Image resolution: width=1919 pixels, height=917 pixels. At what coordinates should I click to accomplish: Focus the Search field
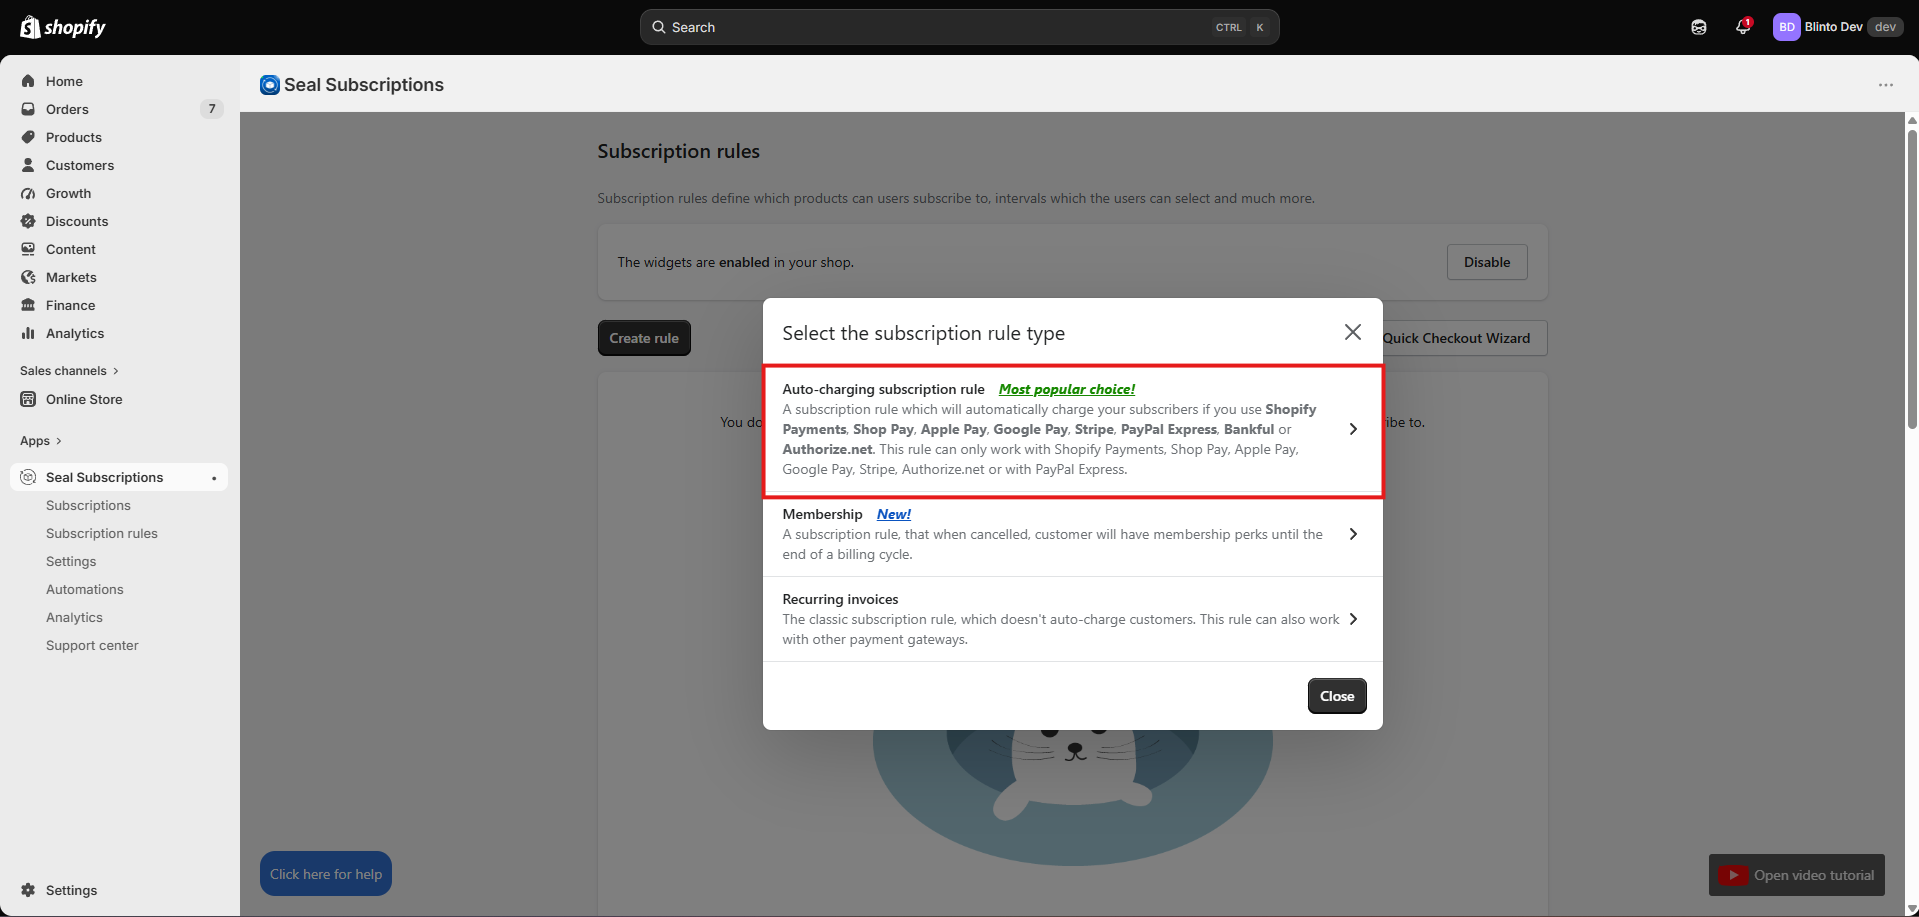(960, 27)
